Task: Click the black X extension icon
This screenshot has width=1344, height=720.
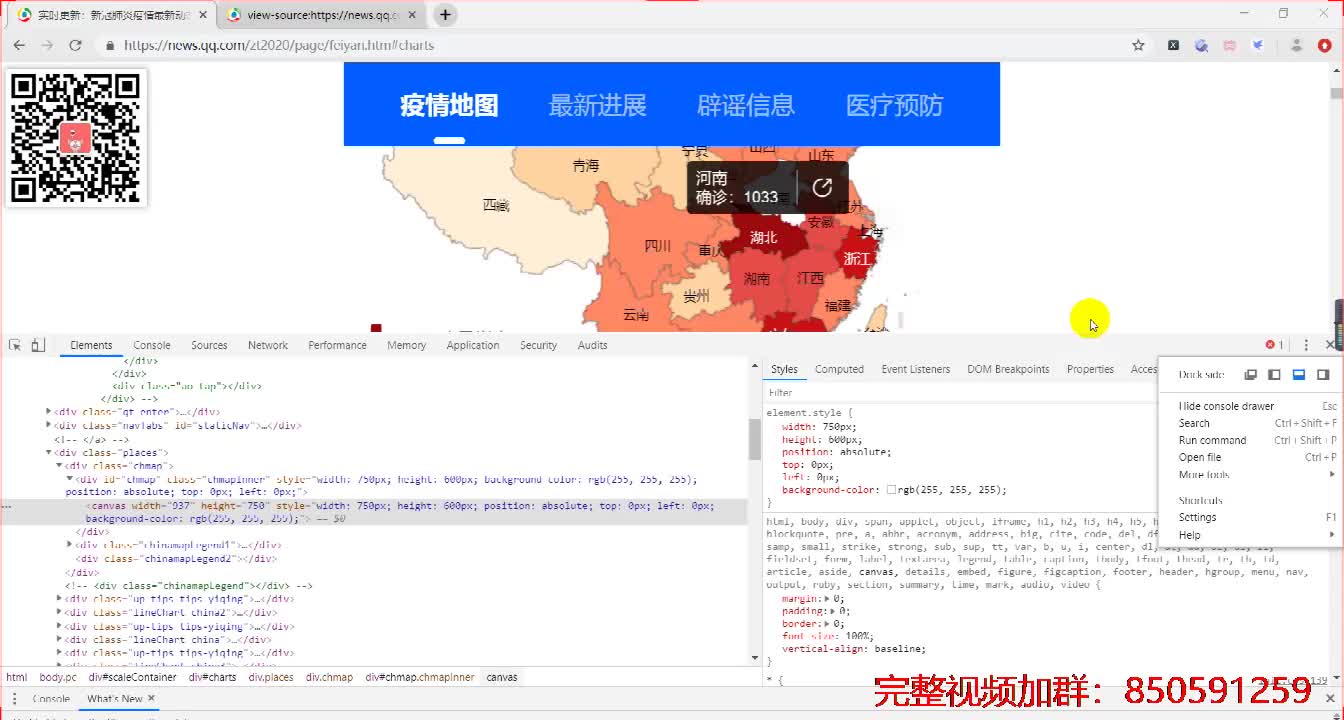Action: coord(1174,45)
